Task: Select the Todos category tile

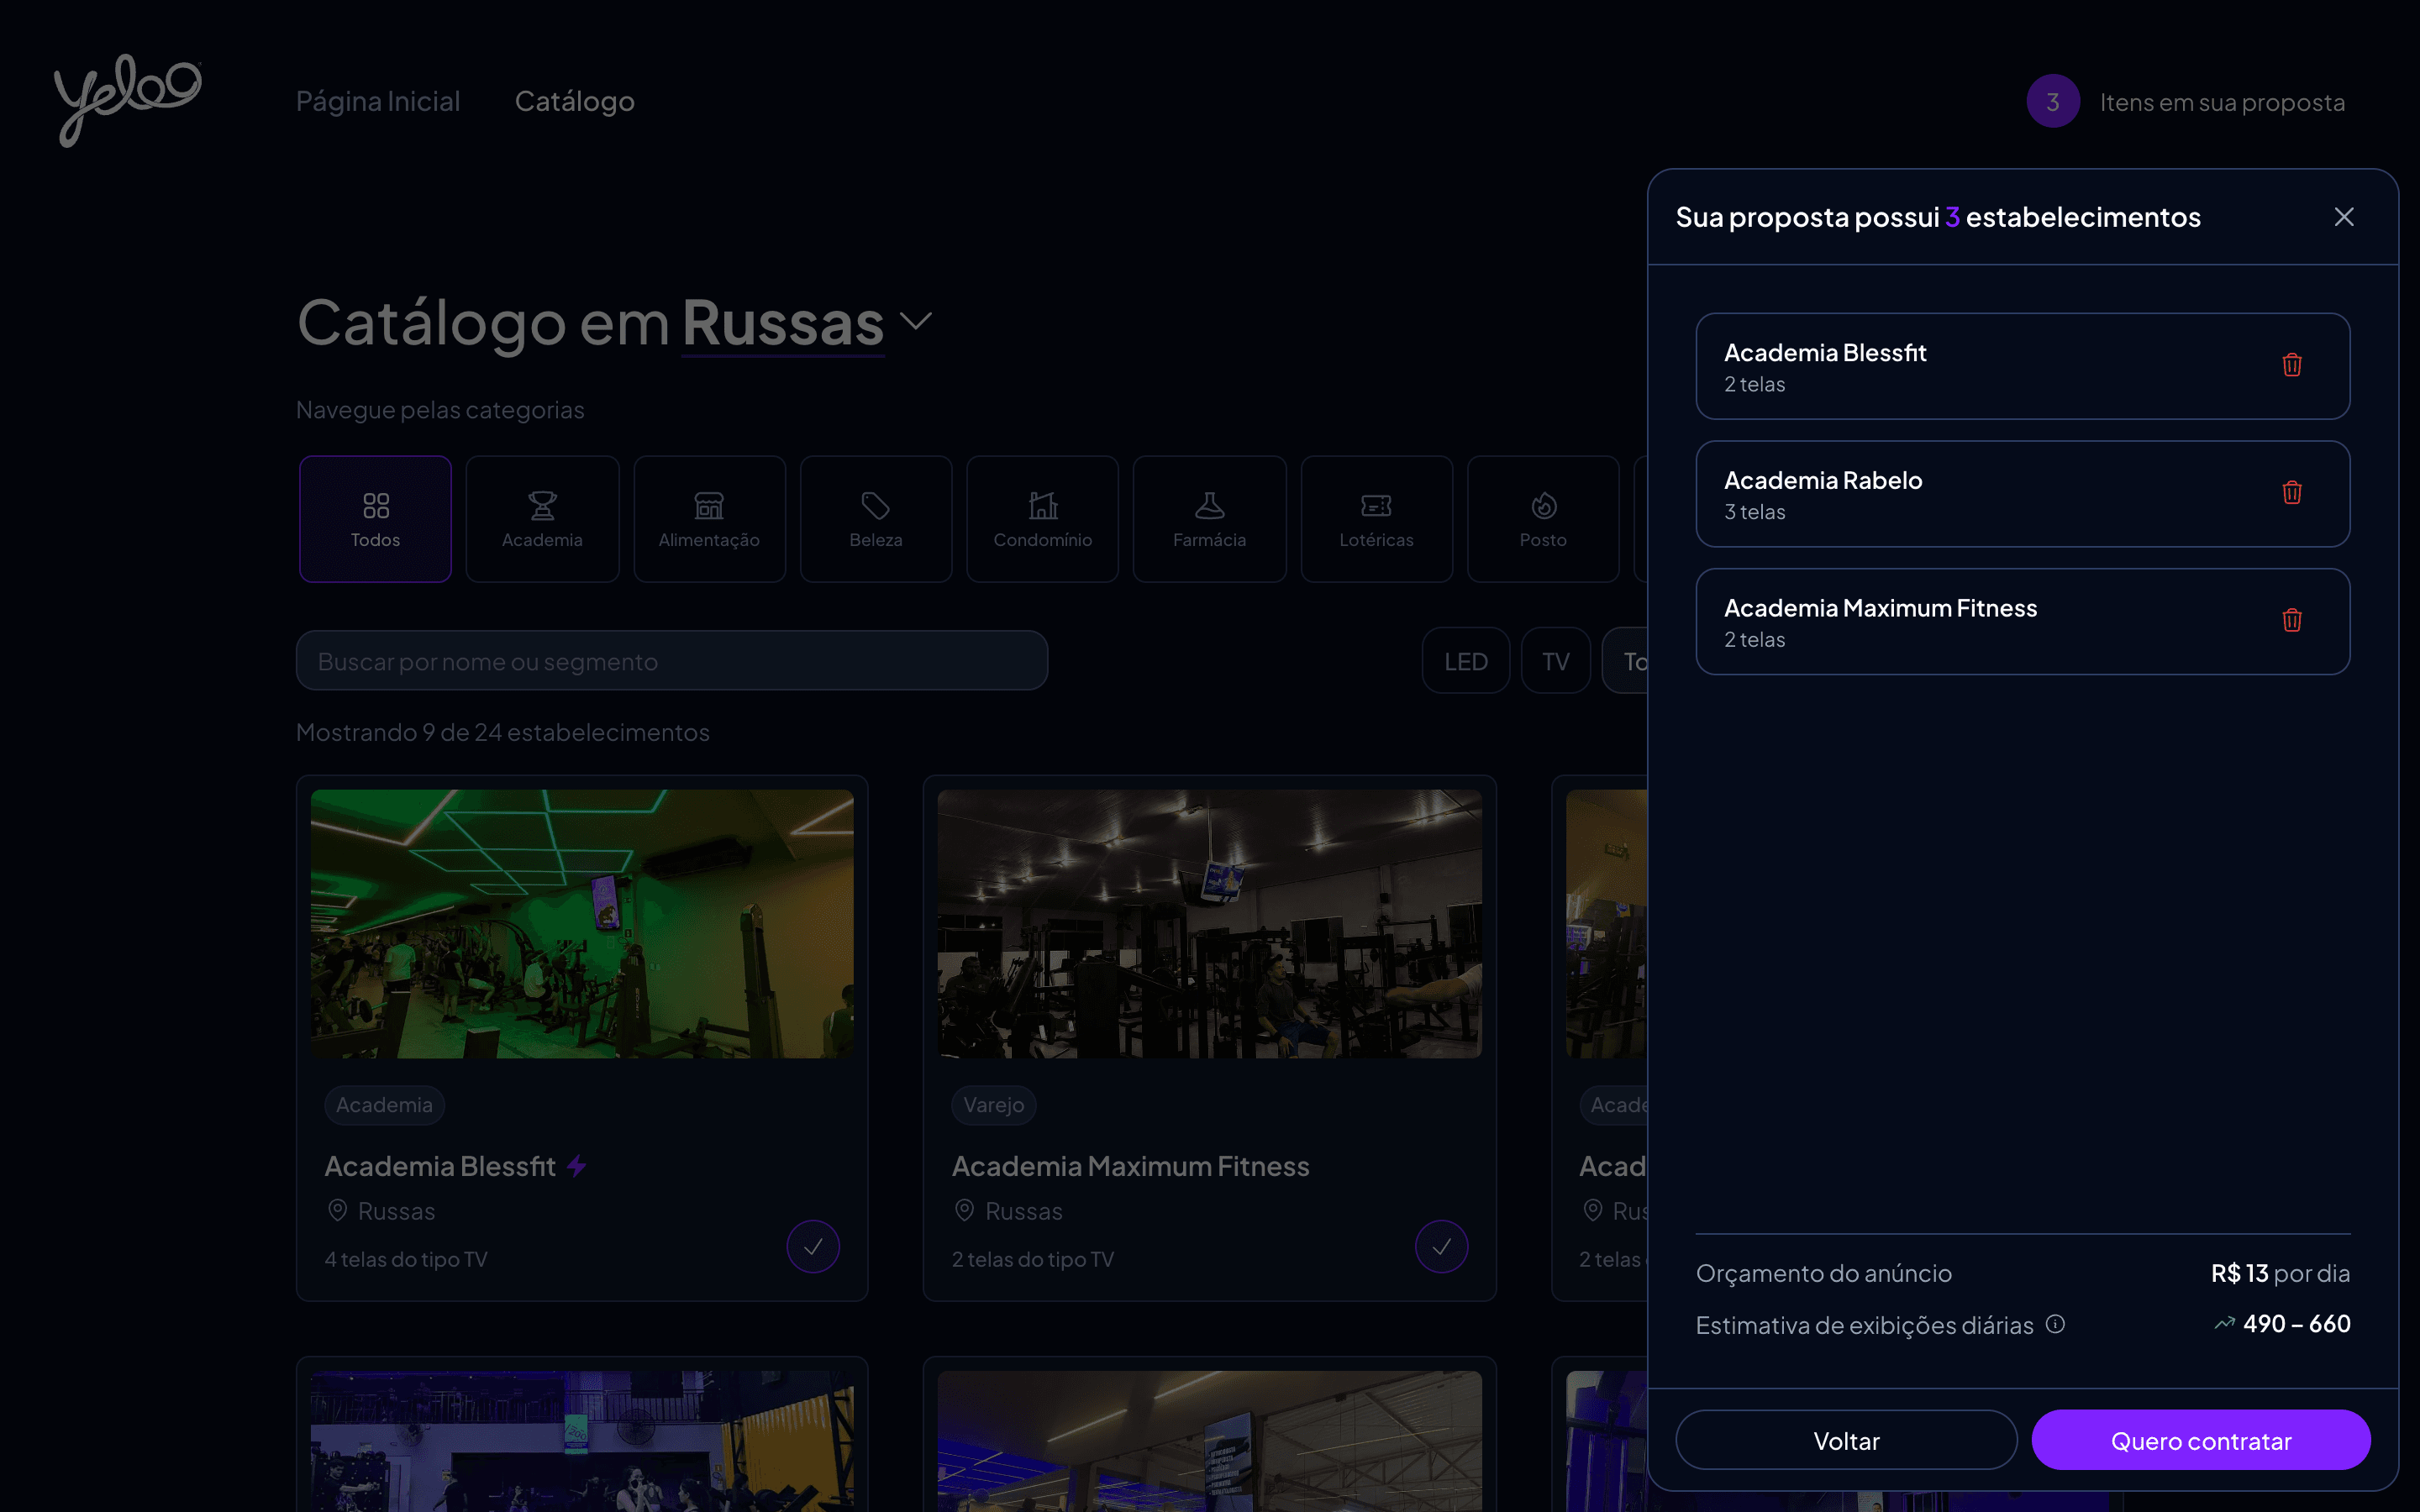Action: pyautogui.click(x=375, y=519)
